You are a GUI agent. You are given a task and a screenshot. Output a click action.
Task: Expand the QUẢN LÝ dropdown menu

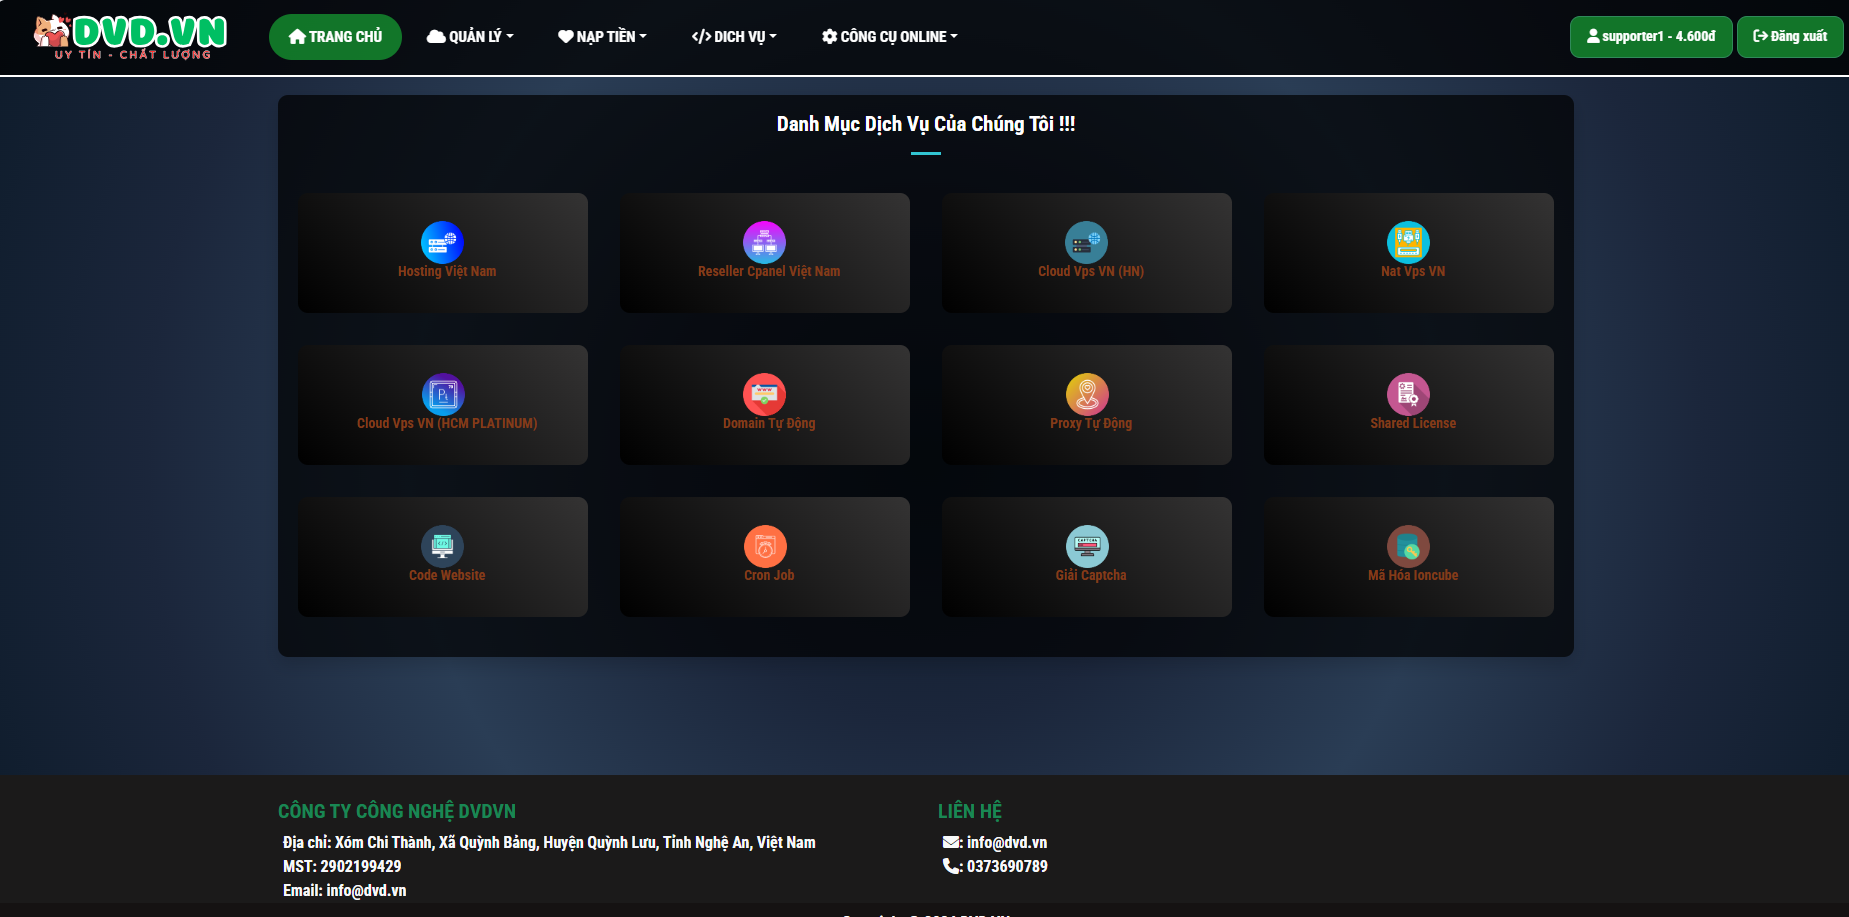(x=470, y=37)
